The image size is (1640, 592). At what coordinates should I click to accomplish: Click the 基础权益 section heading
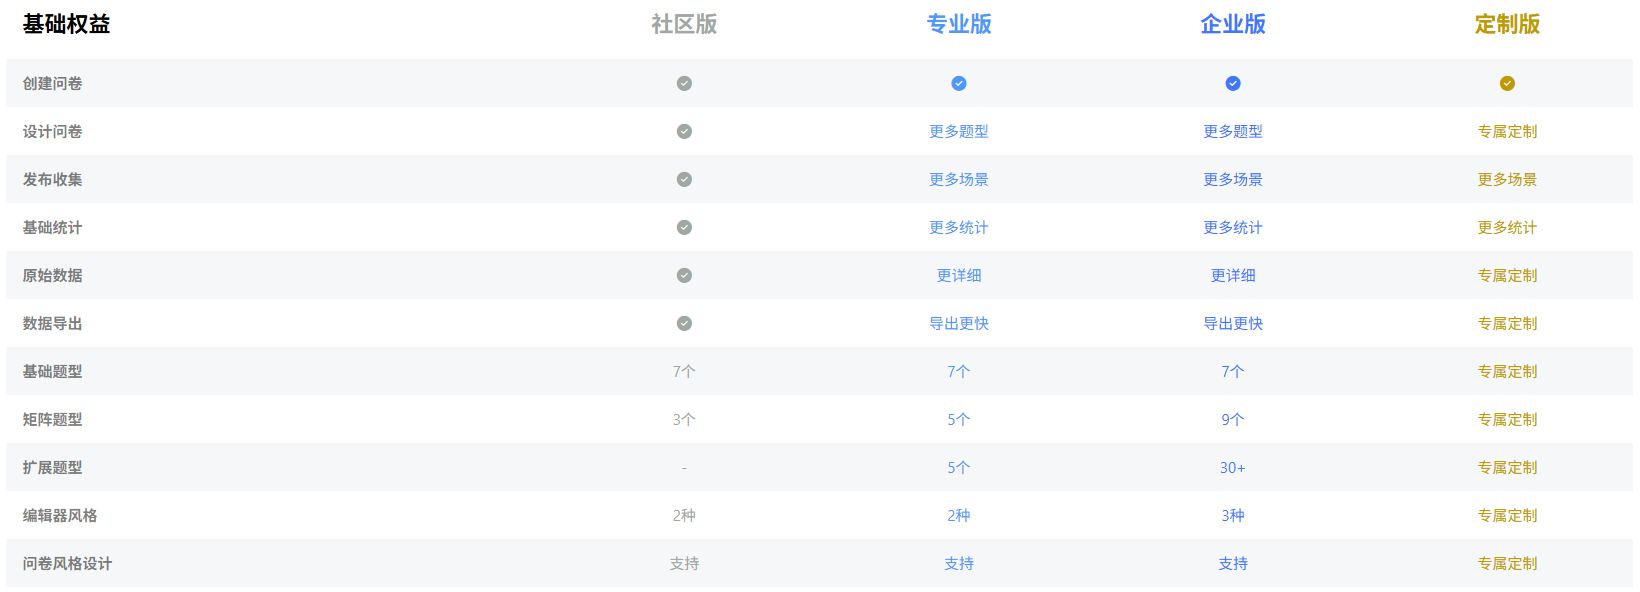66,24
